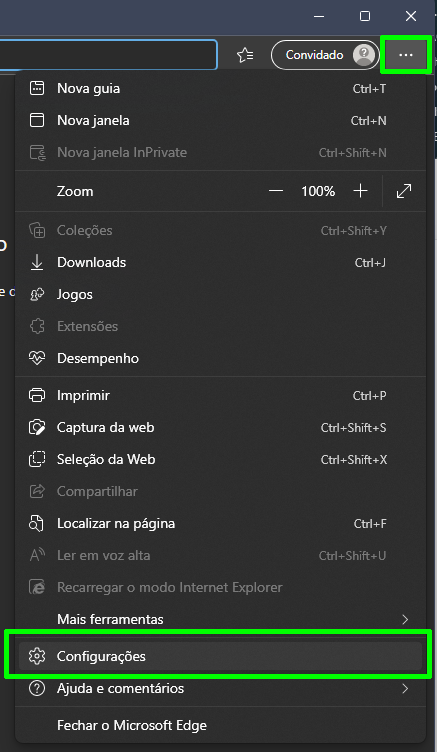Image resolution: width=437 pixels, height=752 pixels.
Task: Click the Desempenho heart pulse icon
Action: 37,358
